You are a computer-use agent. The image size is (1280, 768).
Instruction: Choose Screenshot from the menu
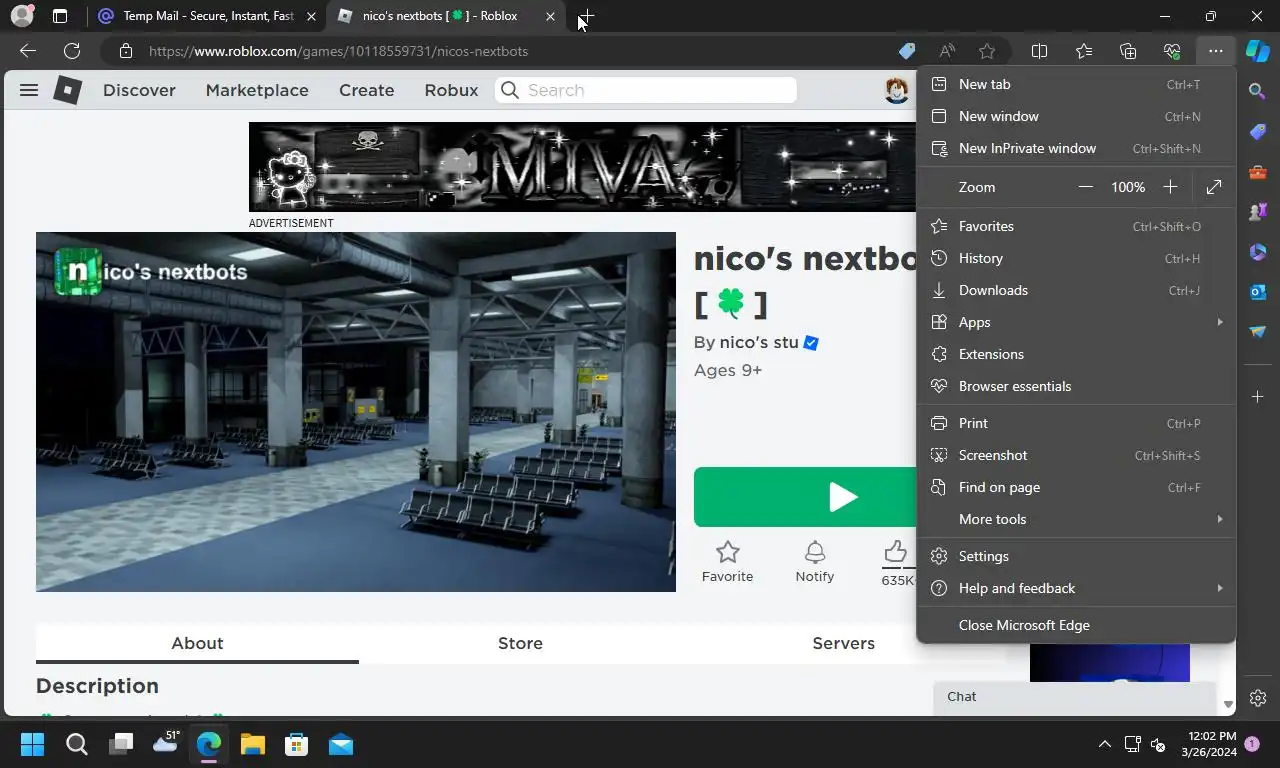[x=1076, y=455]
